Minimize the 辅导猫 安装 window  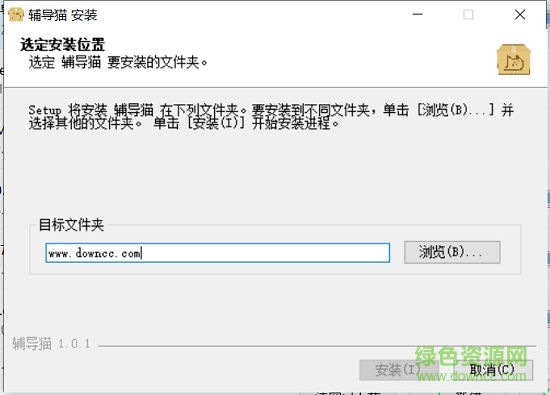417,14
